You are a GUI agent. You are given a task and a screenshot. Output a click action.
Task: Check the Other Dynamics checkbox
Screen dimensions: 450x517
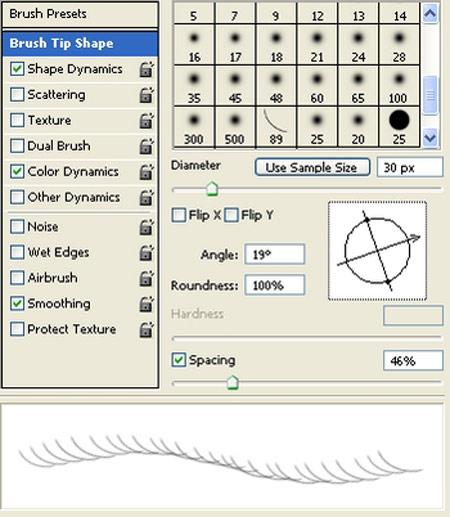17,197
